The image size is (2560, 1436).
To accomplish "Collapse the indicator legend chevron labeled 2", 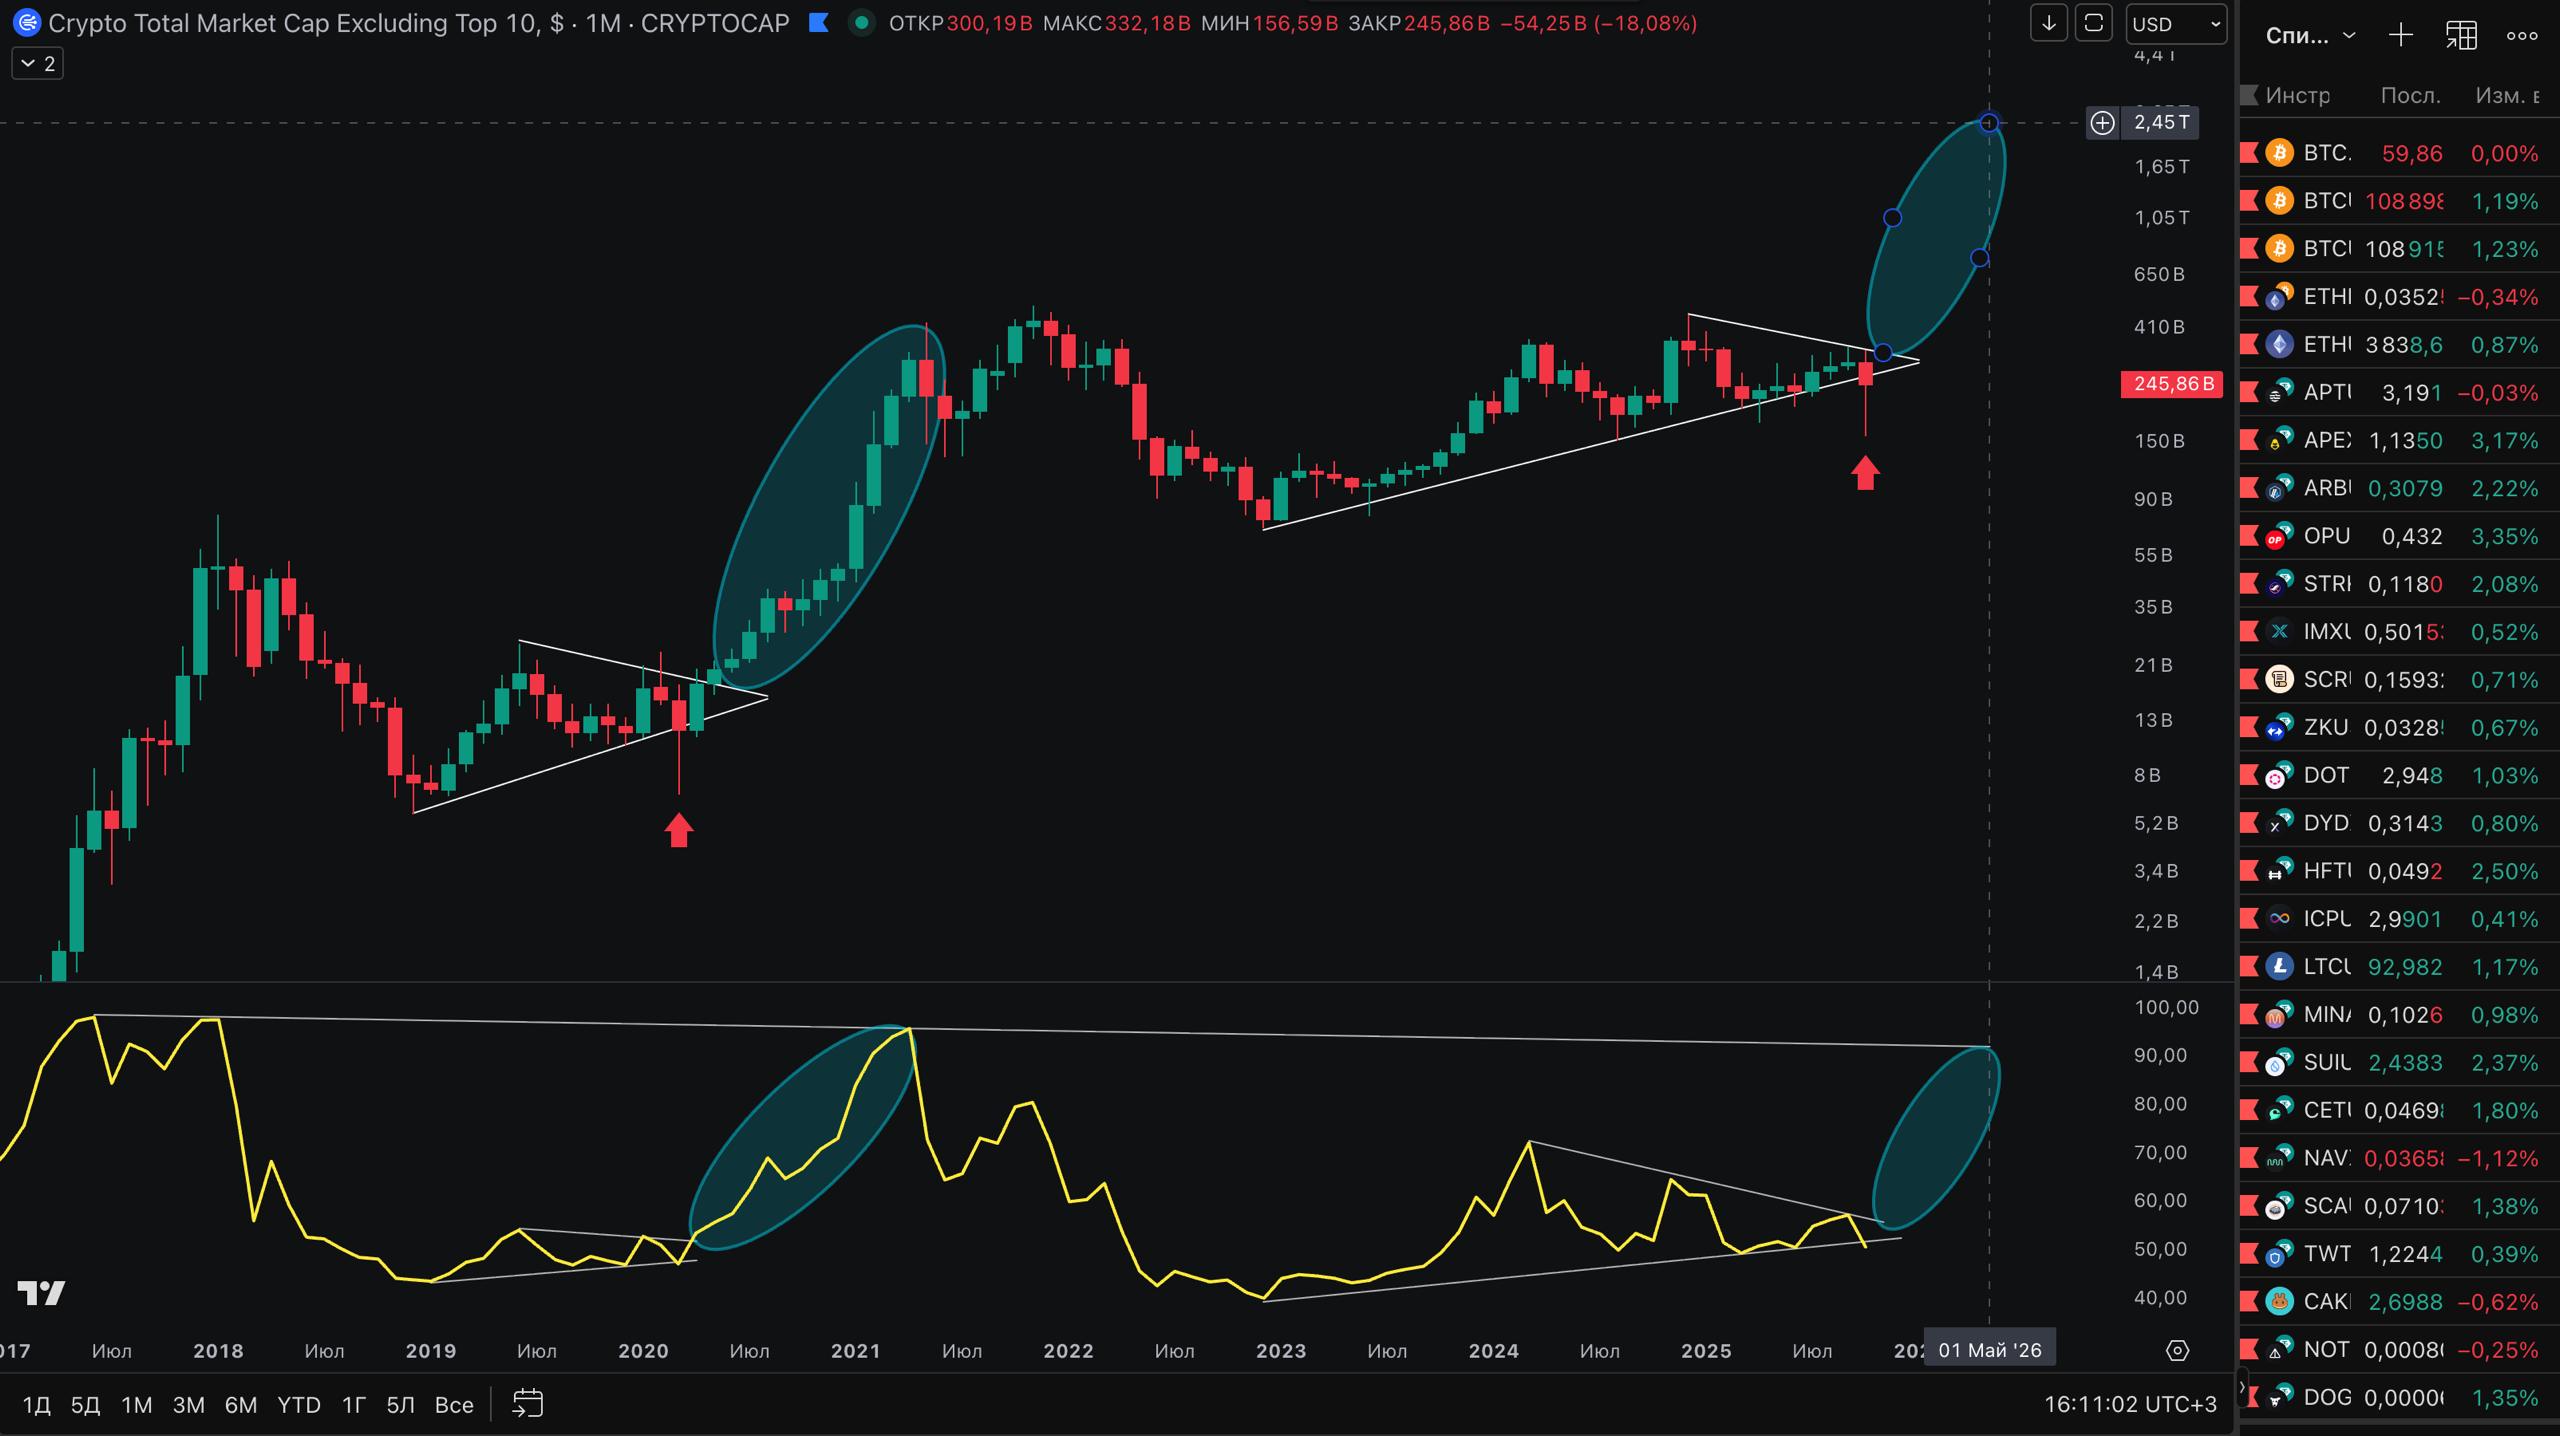I will [x=37, y=64].
